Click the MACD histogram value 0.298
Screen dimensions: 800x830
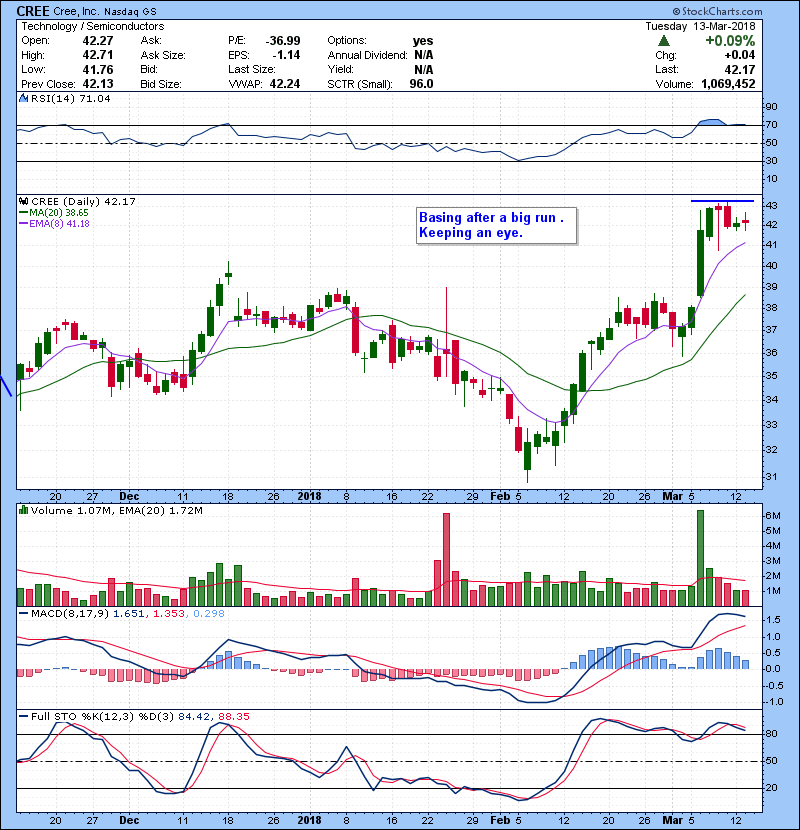coord(209,614)
